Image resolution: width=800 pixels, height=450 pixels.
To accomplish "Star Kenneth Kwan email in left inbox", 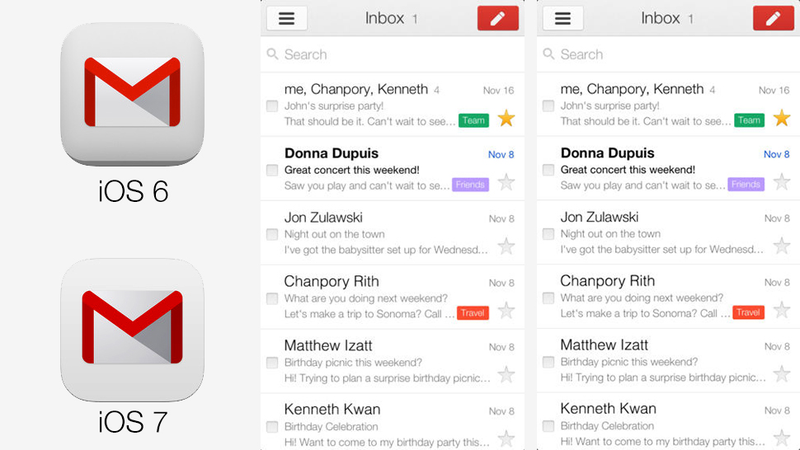I will (506, 438).
